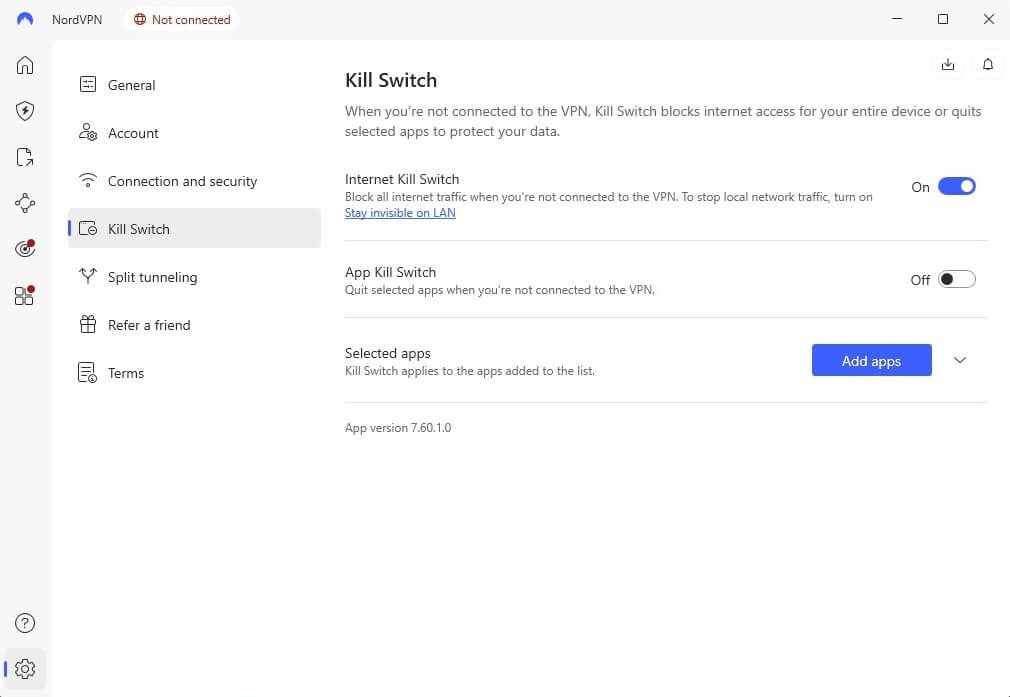This screenshot has width=1010, height=697.
Task: Open the File sharing sidebar icon
Action: (x=24, y=157)
